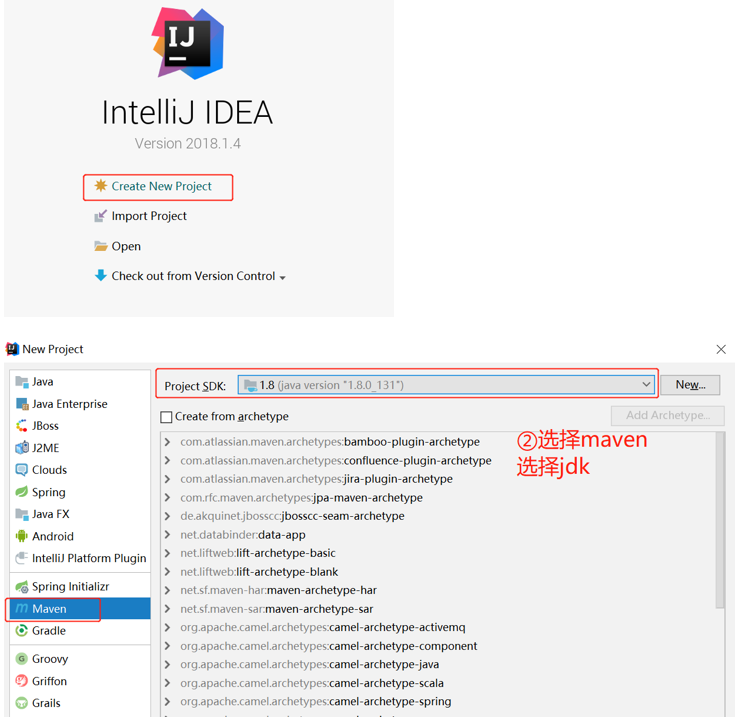Image resolution: width=735 pixels, height=719 pixels.
Task: Select the Groovy project type
Action: click(x=80, y=659)
